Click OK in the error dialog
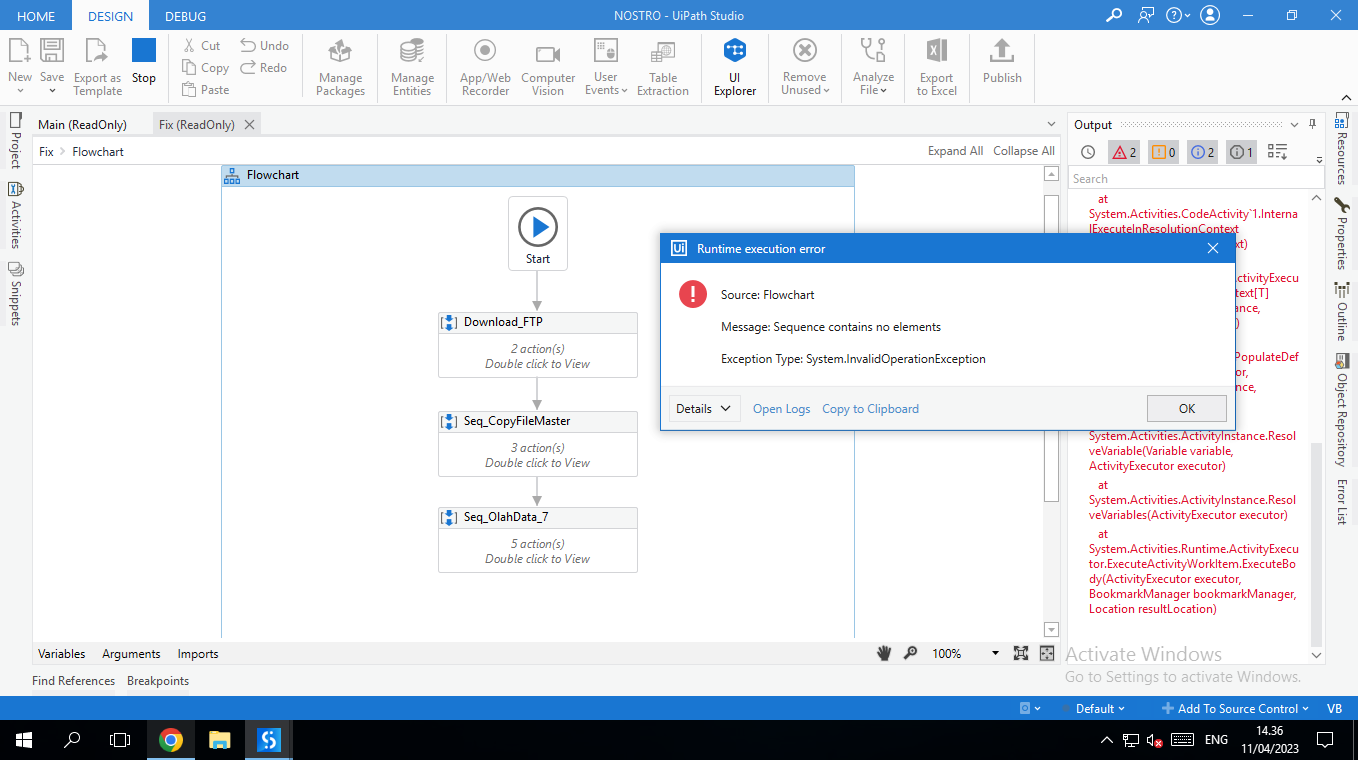The width and height of the screenshot is (1358, 760). coord(1187,408)
